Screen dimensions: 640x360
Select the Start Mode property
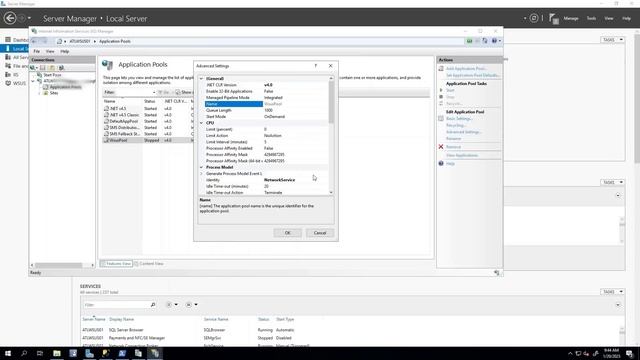point(266,116)
